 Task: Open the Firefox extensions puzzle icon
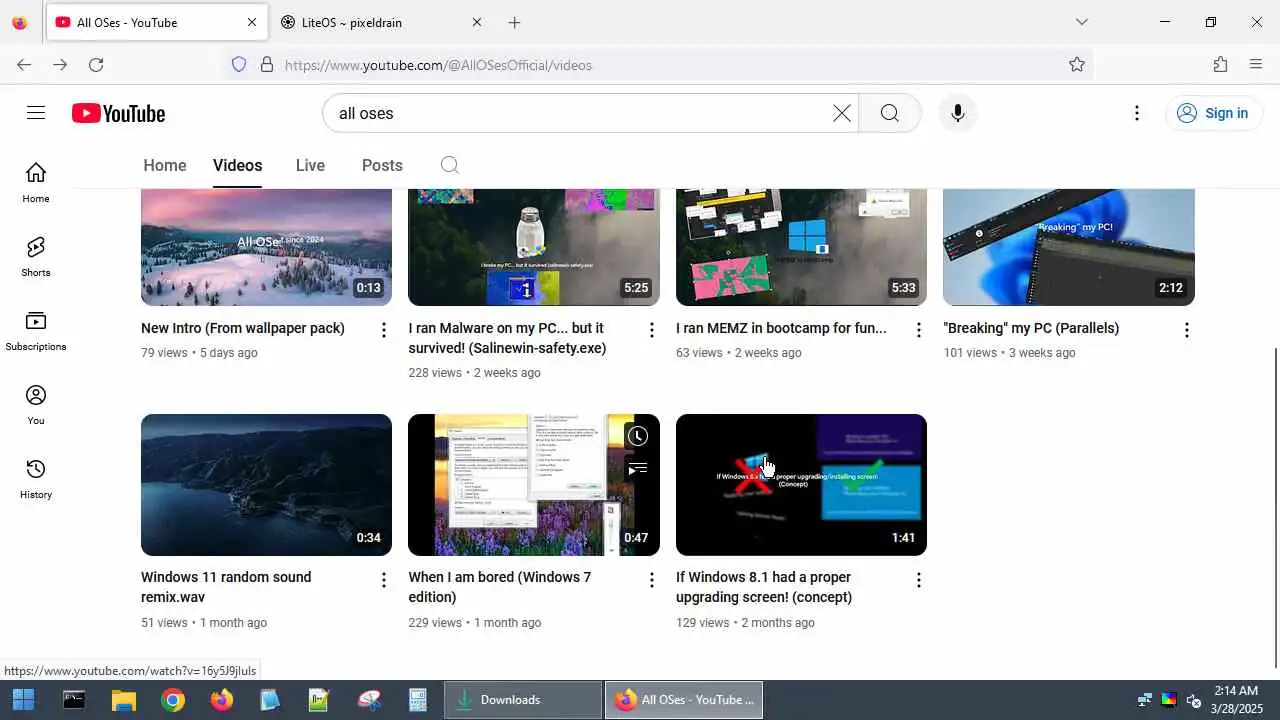1220,65
